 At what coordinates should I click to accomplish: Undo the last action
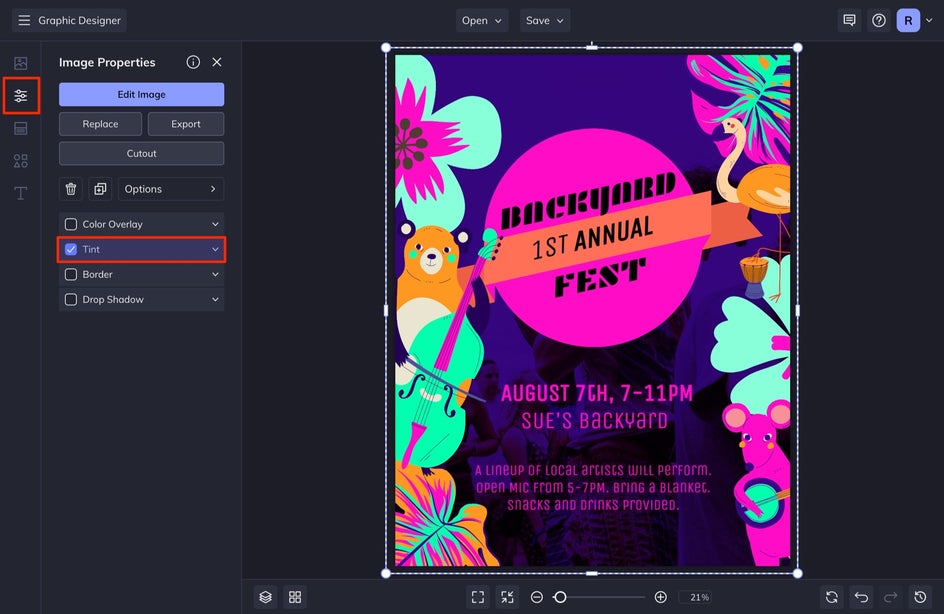[861, 597]
